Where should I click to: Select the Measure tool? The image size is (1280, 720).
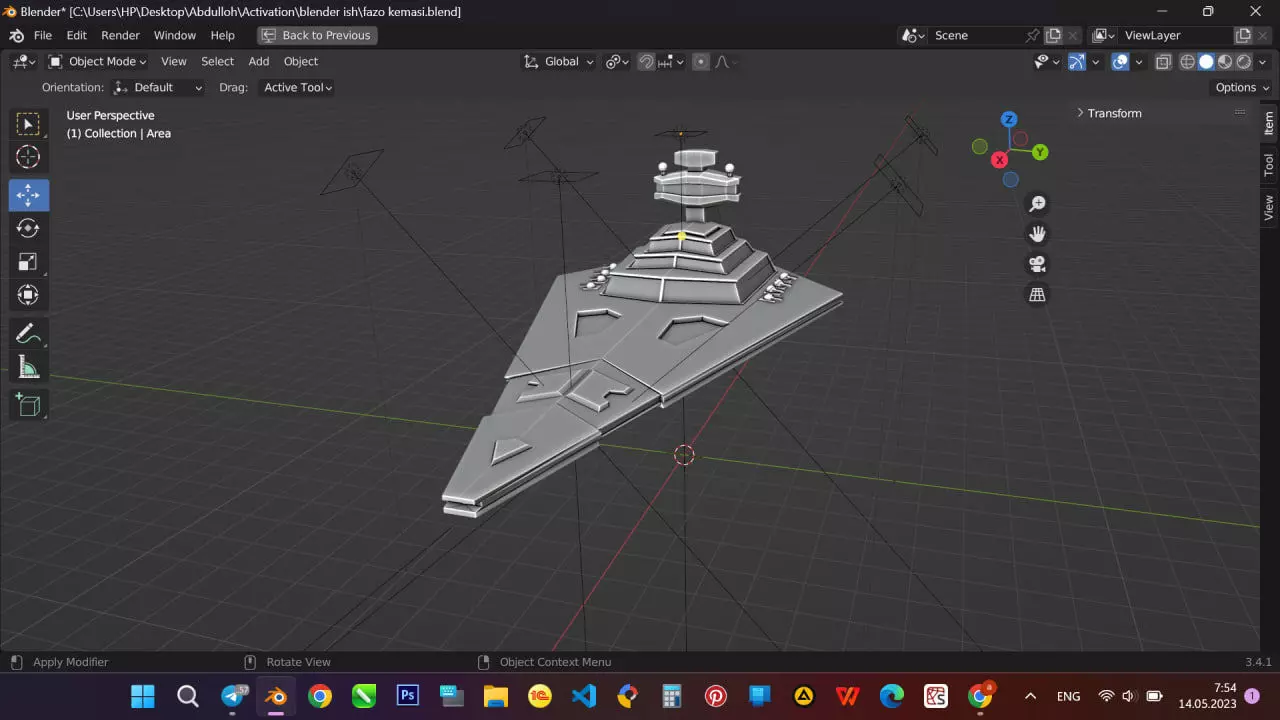(x=28, y=367)
